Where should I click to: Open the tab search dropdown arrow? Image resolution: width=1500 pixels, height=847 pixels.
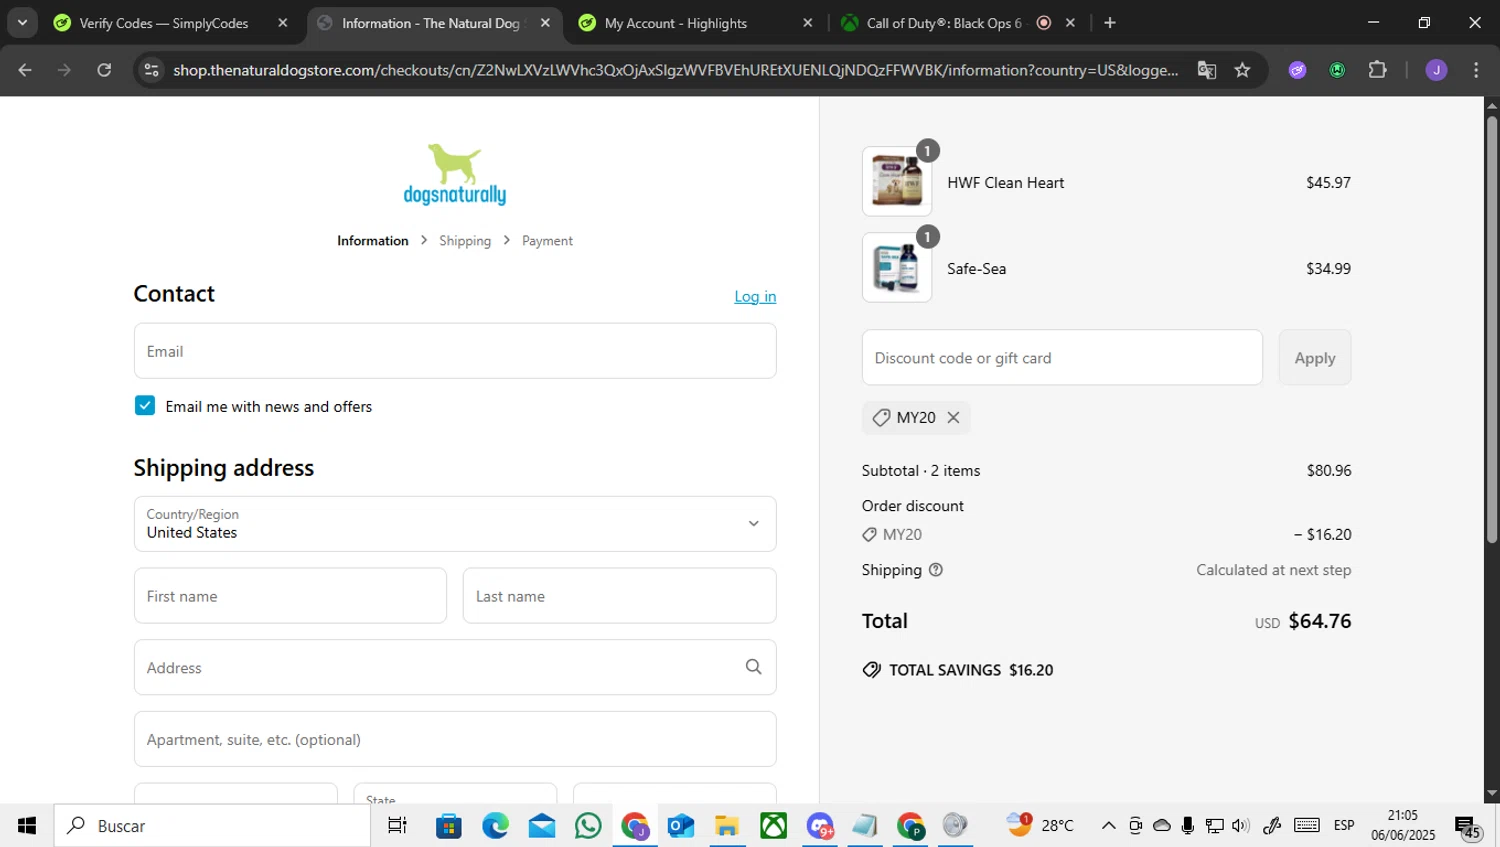click(x=22, y=23)
